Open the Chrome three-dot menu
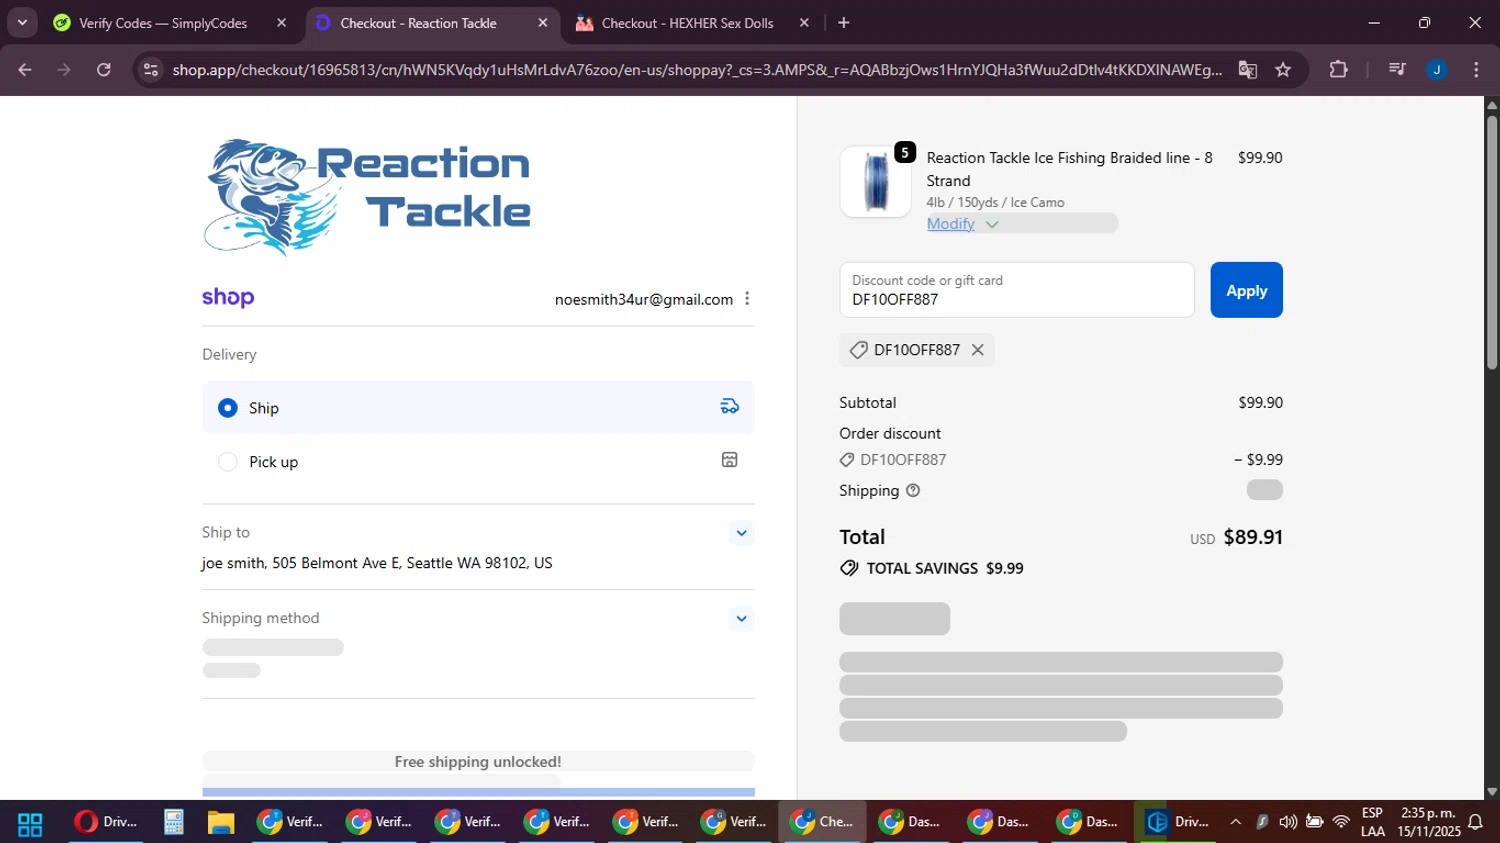This screenshot has height=843, width=1500. pos(1476,69)
